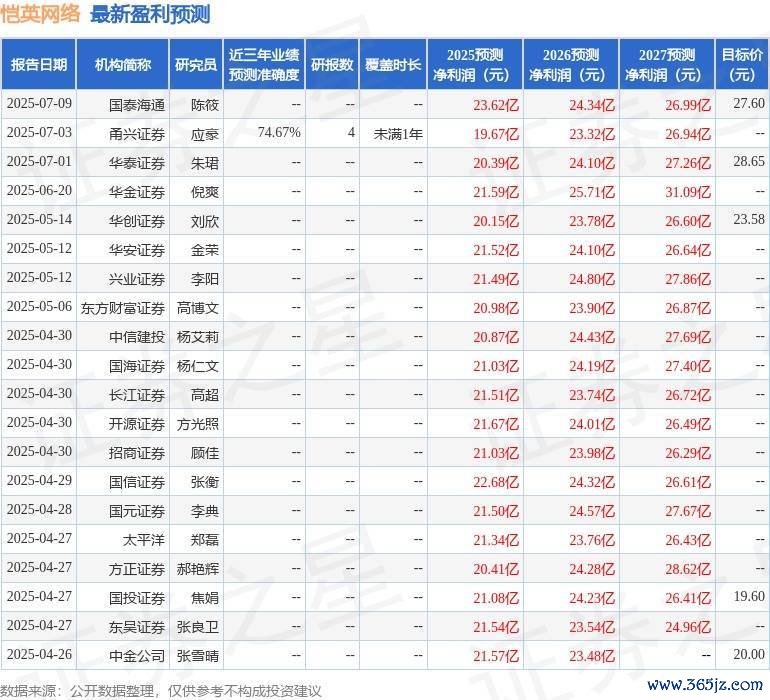
Task: Select researcher 倪爽
Action: 205,192
